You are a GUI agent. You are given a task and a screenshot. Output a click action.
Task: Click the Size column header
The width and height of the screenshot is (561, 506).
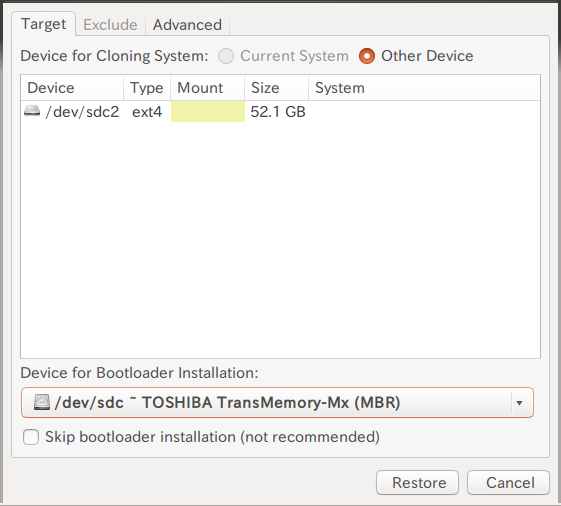click(277, 88)
